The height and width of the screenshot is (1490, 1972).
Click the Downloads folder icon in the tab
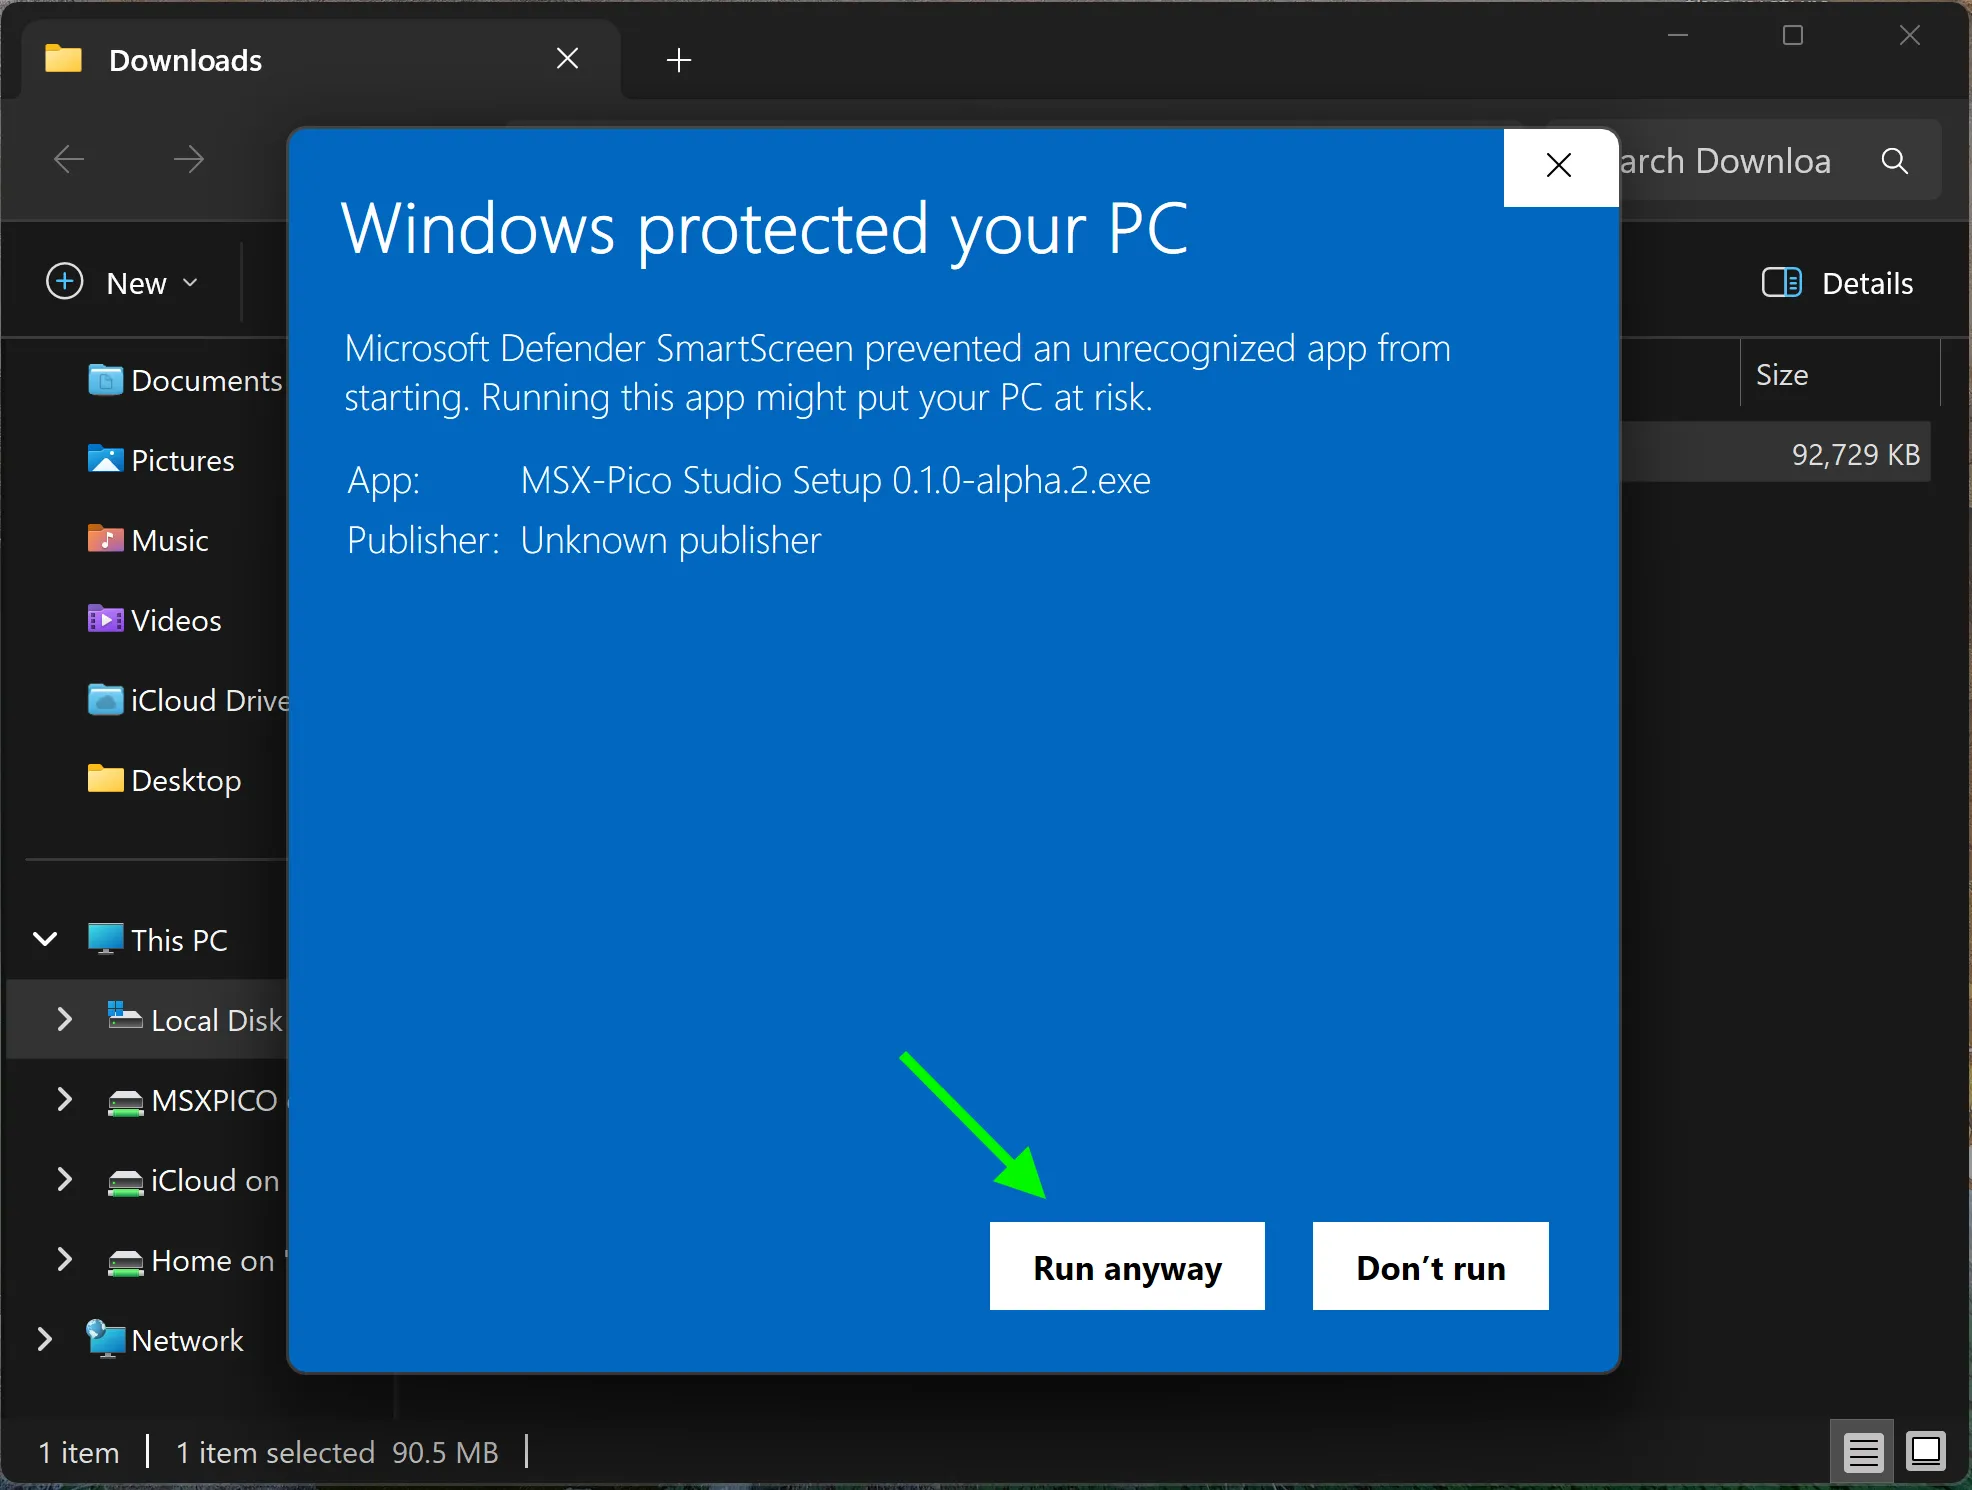tap(64, 59)
